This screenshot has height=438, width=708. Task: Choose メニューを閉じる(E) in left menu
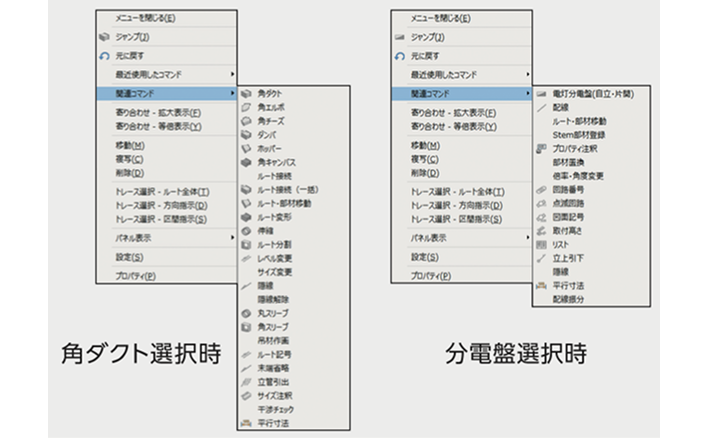[145, 19]
